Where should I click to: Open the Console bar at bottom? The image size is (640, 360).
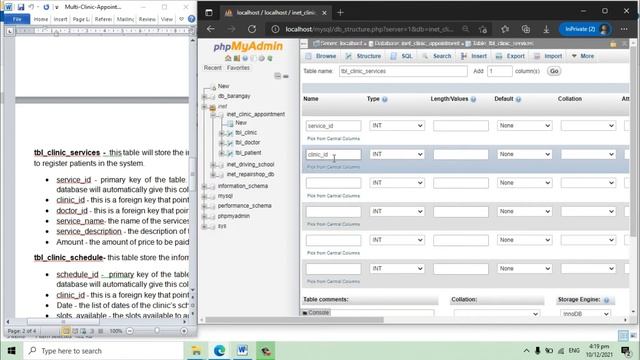point(316,313)
